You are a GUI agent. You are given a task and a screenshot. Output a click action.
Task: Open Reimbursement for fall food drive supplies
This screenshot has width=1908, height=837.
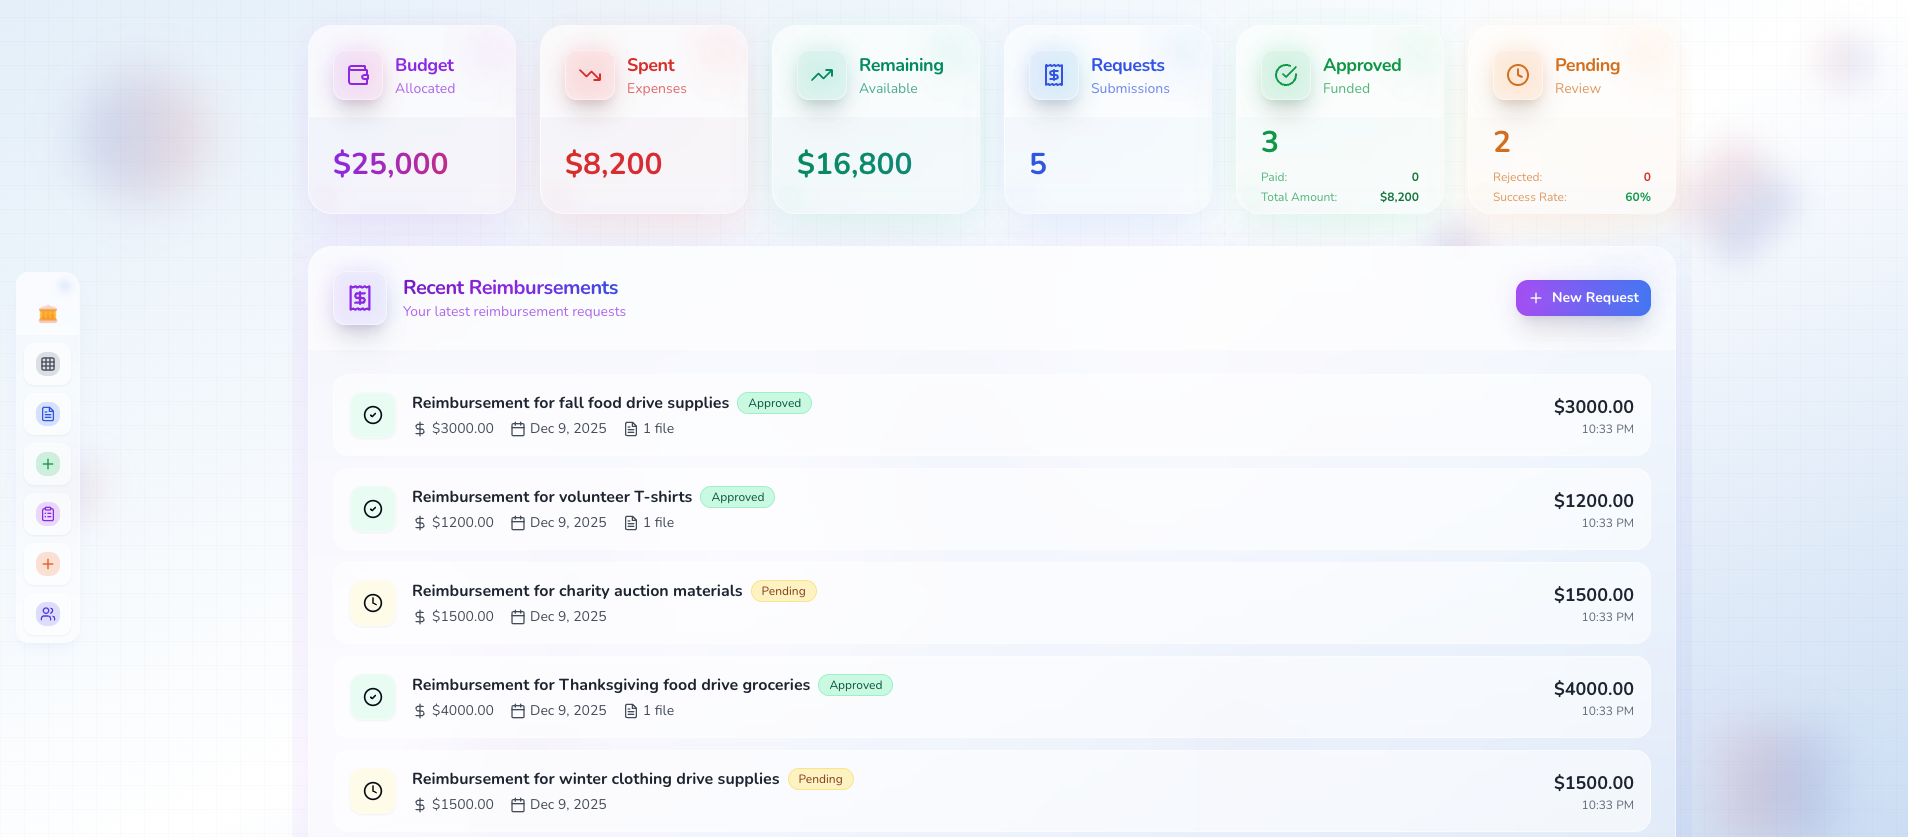click(570, 403)
